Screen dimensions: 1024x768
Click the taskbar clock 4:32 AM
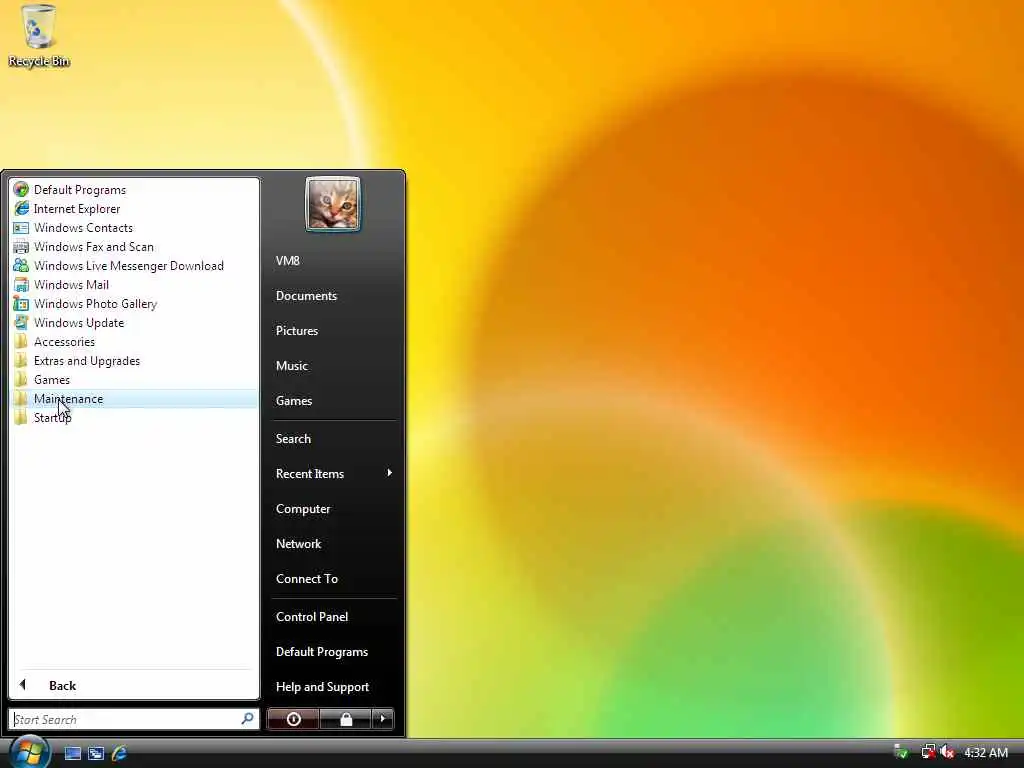pyautogui.click(x=986, y=752)
